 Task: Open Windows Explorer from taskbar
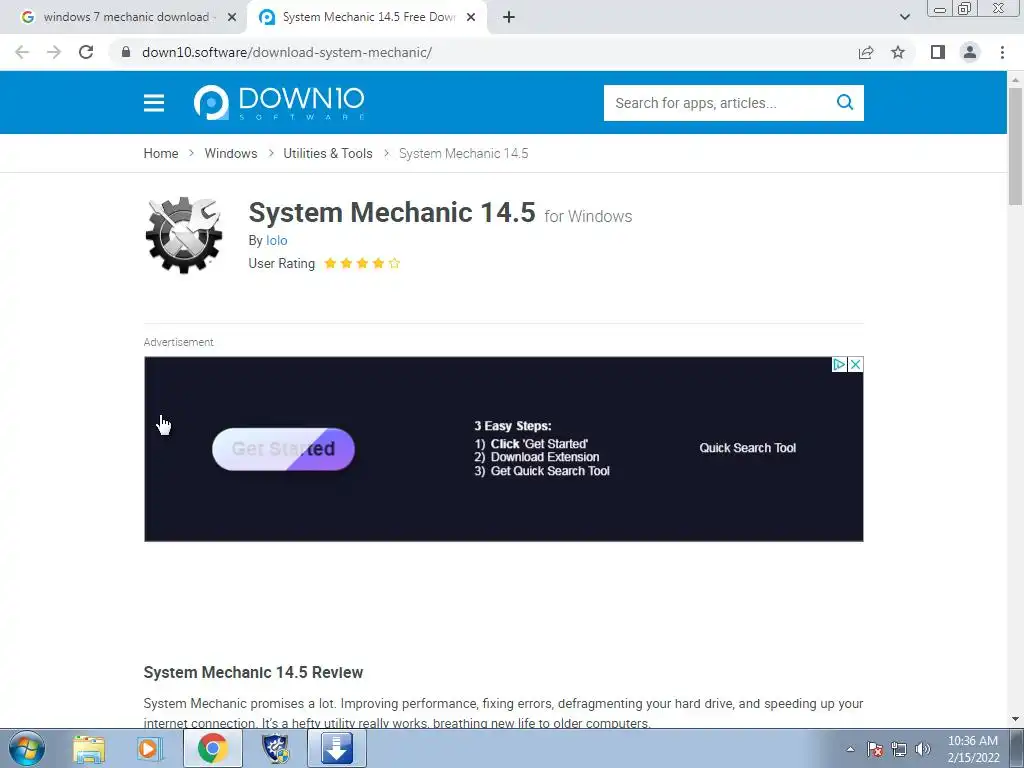tap(89, 748)
